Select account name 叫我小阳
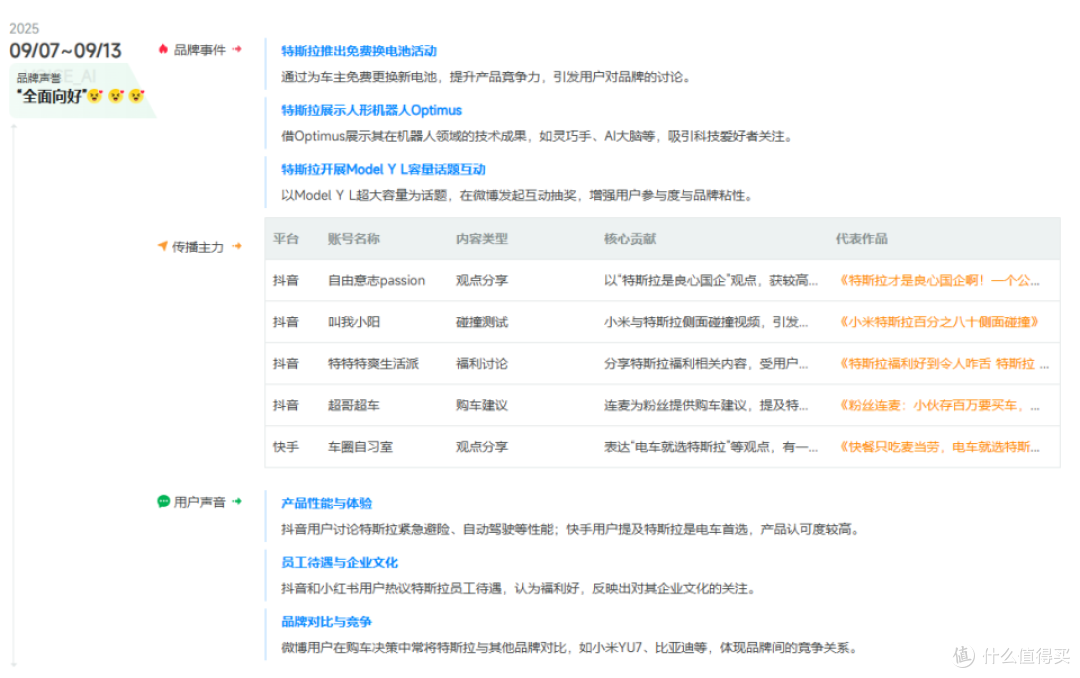 point(353,322)
